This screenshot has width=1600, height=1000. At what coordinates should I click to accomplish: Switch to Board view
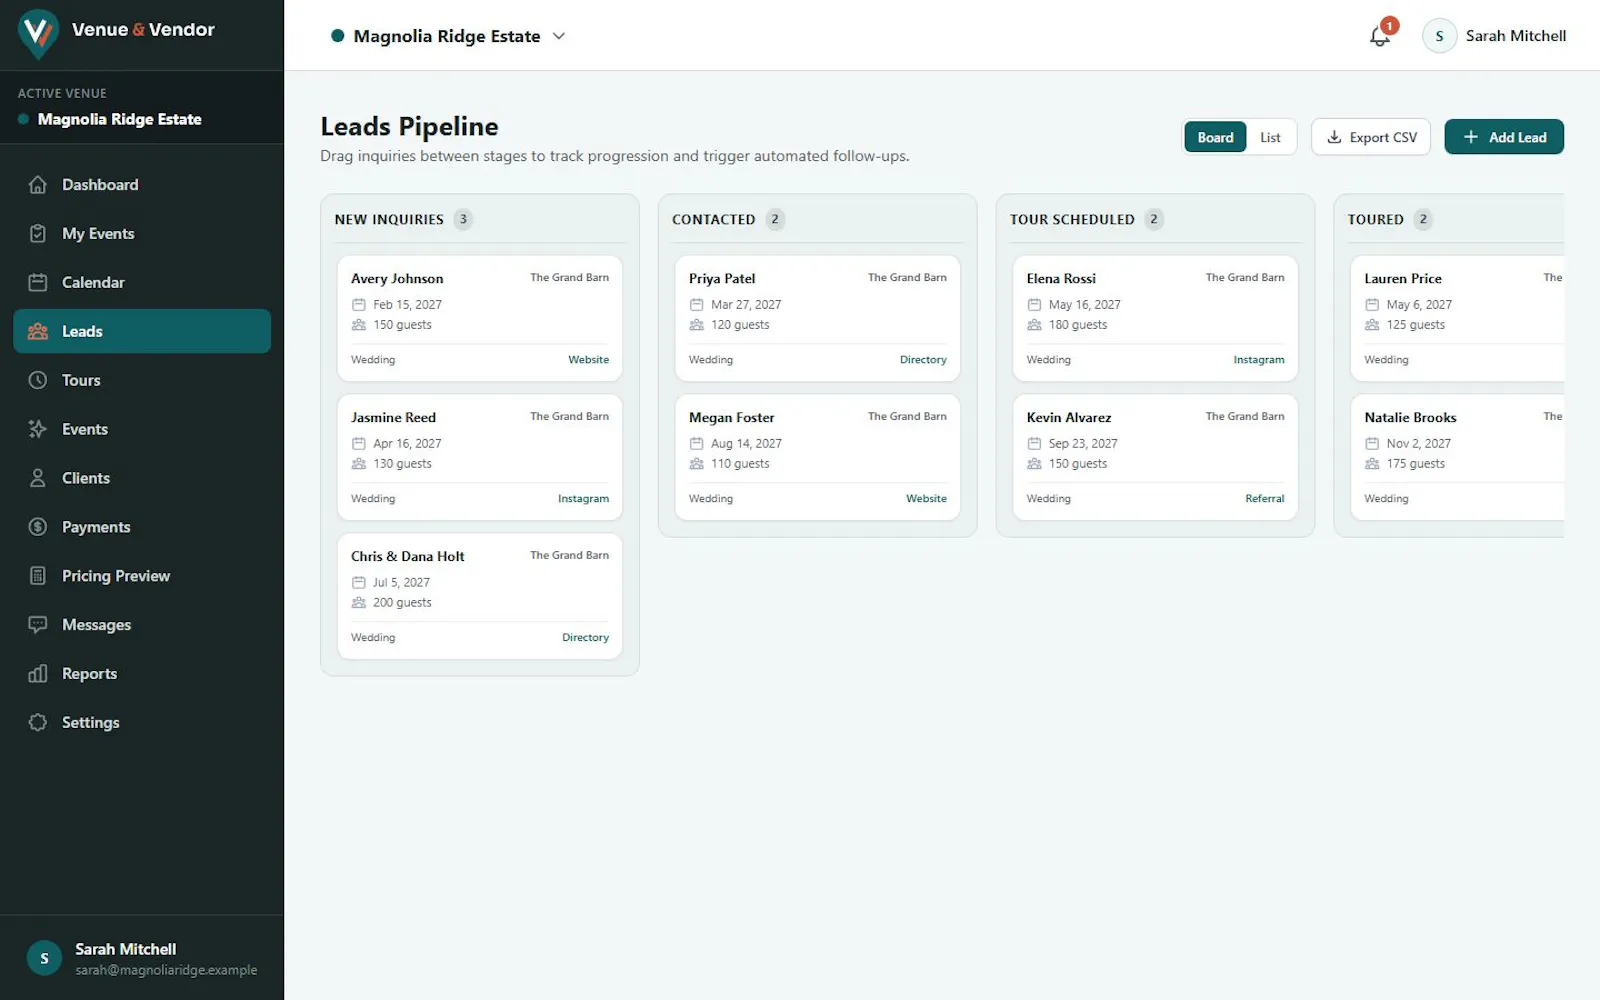(1215, 138)
